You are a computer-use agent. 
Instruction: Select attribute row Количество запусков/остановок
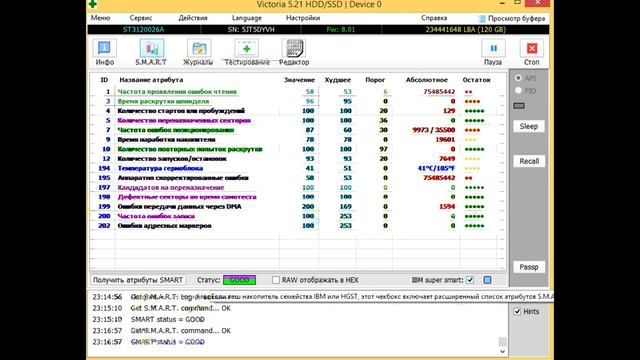click(x=298, y=159)
